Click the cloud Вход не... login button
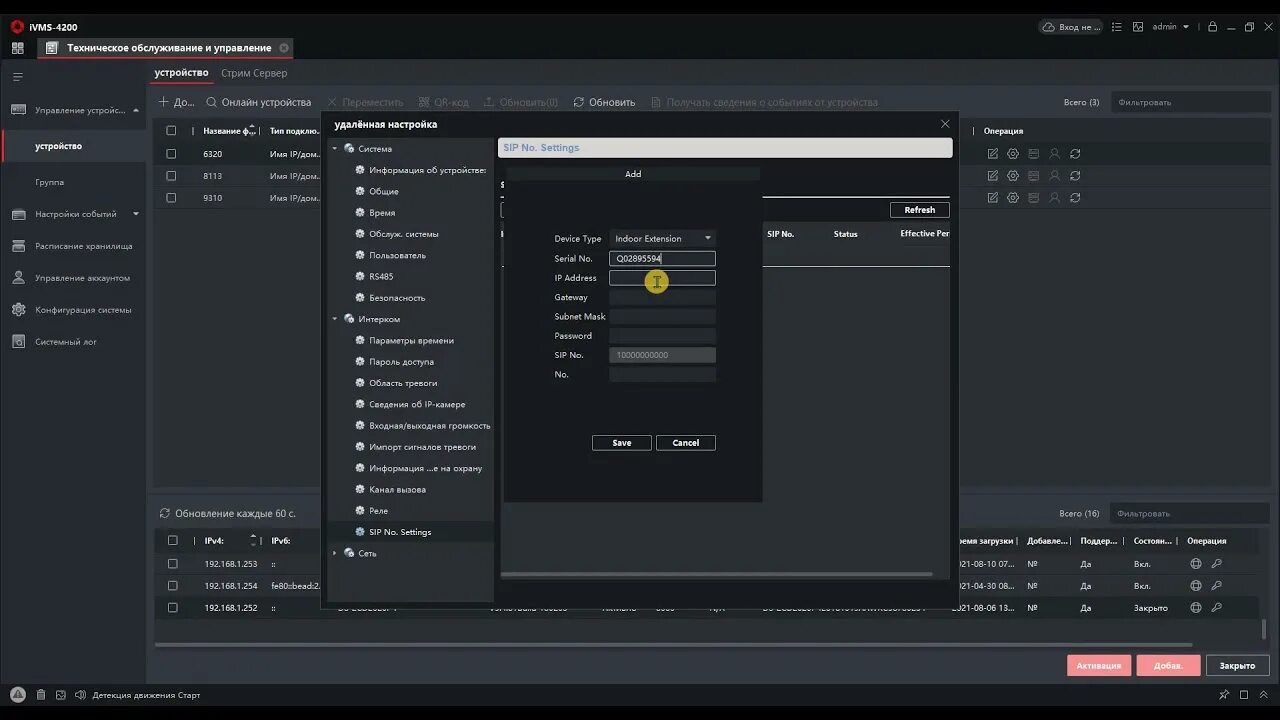 1070,27
